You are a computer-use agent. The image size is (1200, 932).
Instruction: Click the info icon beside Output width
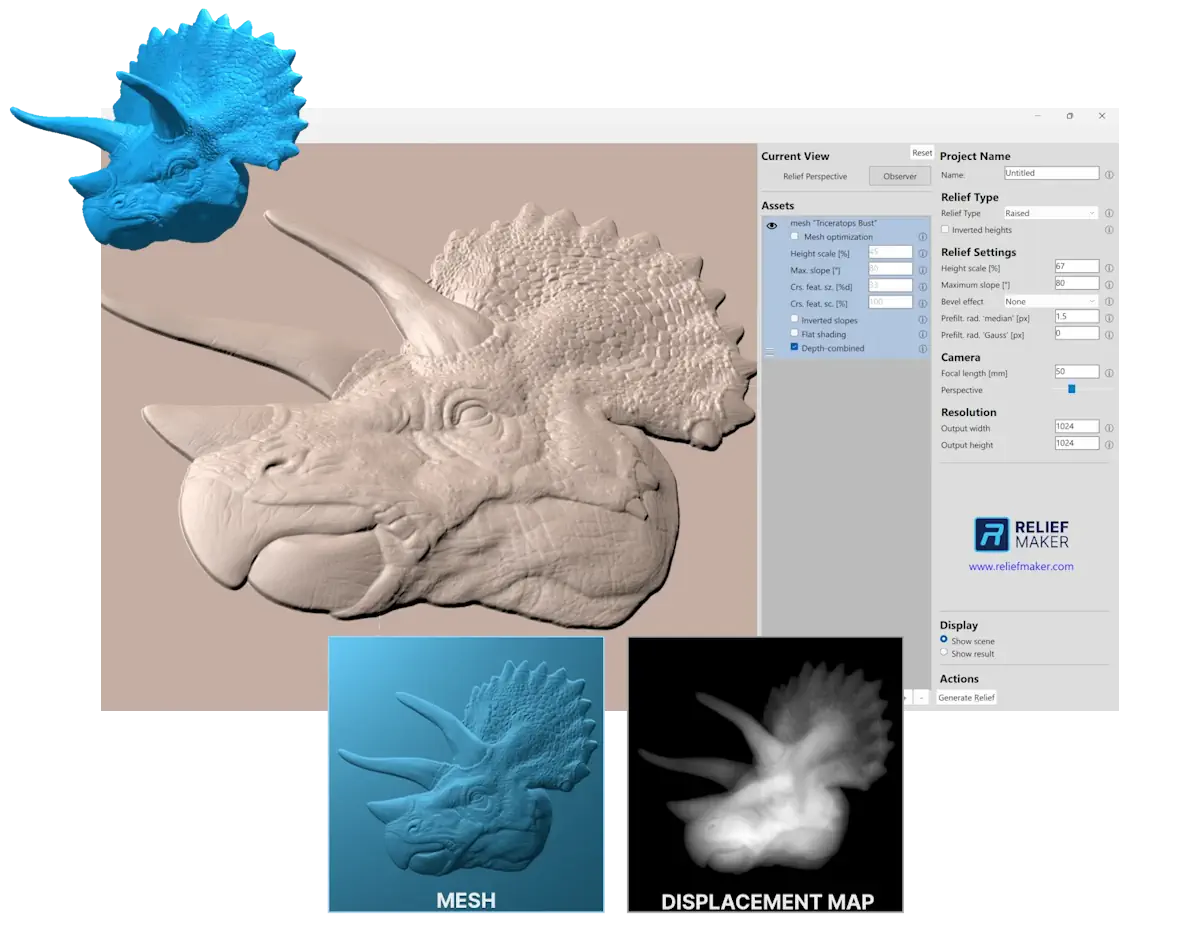(1108, 426)
